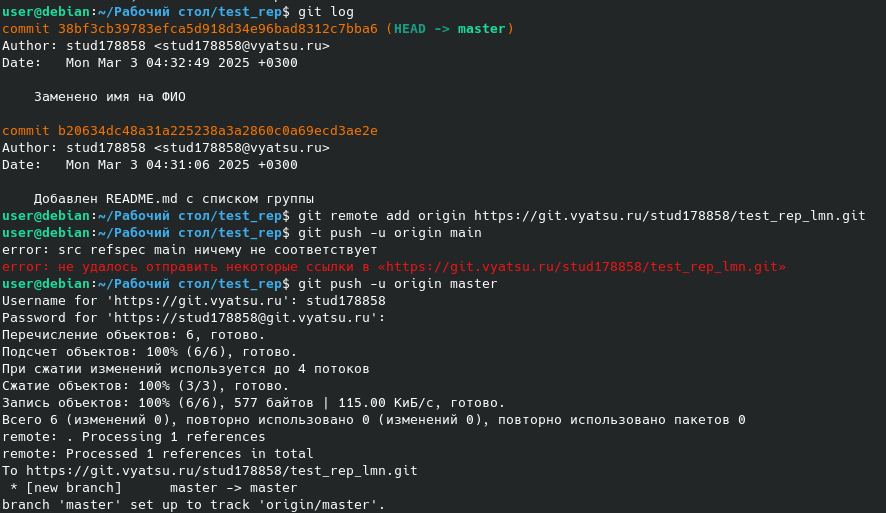886x513 pixels.
Task: Click the Password prompt line
Action: point(194,318)
